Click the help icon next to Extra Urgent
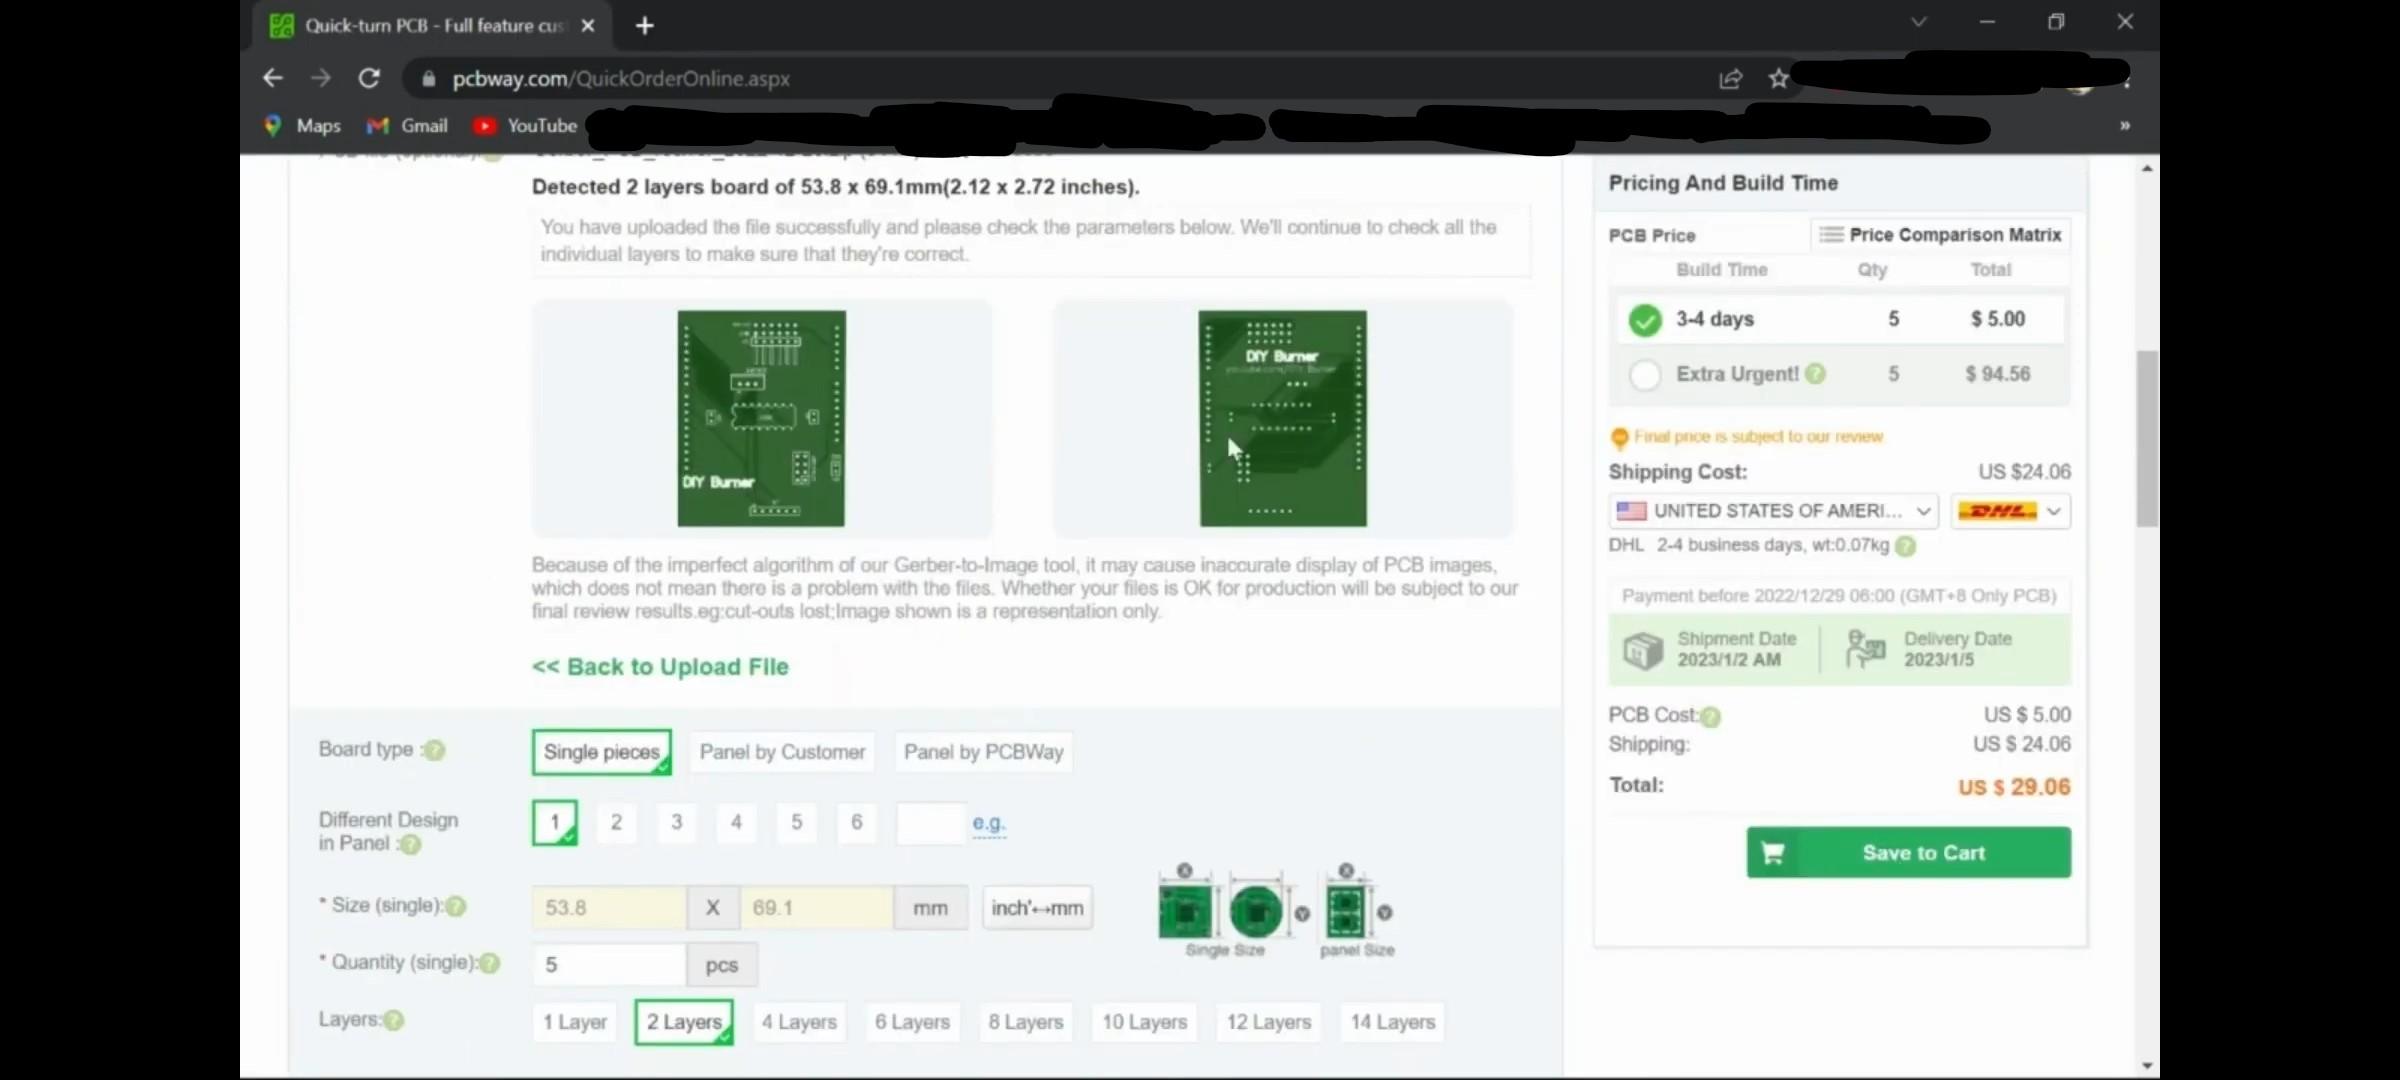Screen dimensions: 2400x1080 1816,373
